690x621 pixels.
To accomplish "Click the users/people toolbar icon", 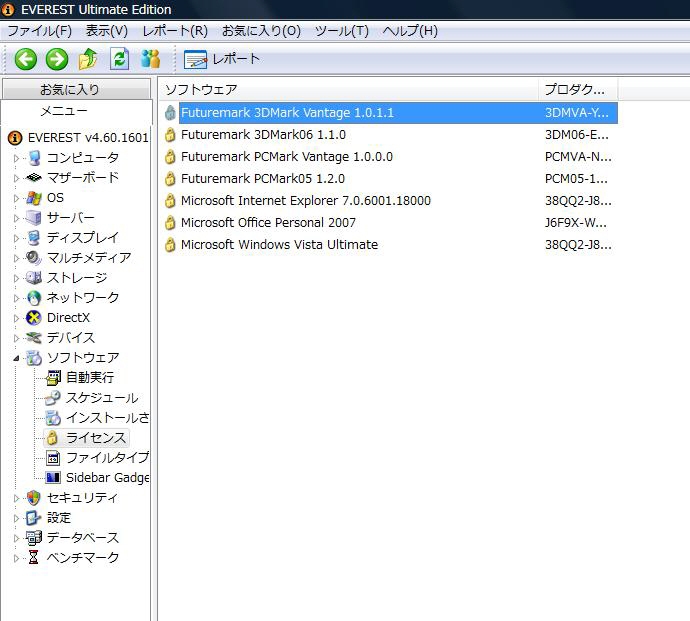I will [150, 59].
